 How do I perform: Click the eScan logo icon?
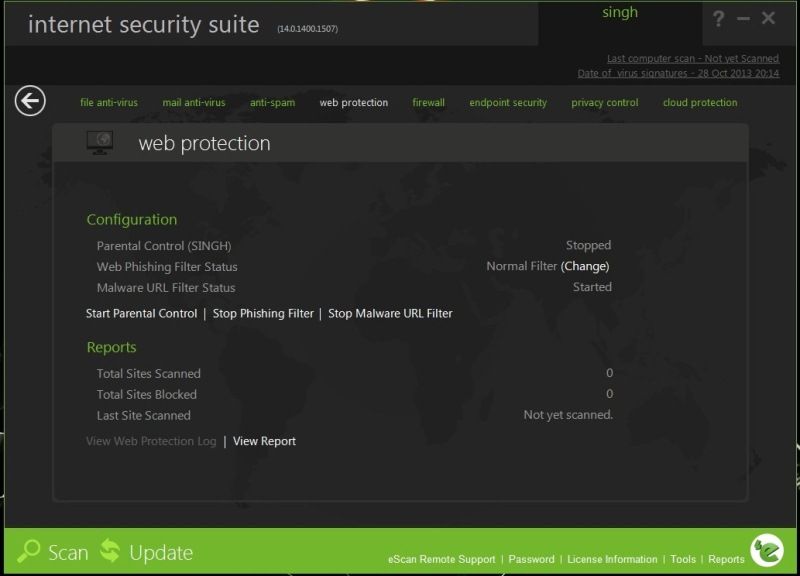767,550
